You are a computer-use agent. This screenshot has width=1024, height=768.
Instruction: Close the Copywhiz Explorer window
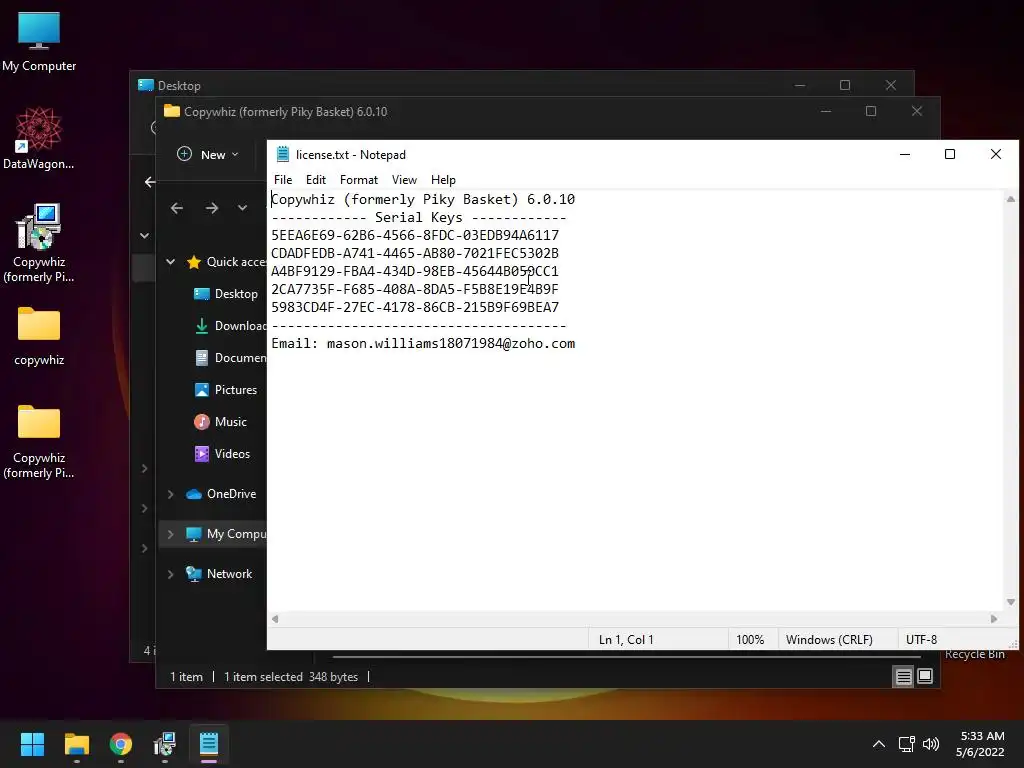point(917,111)
